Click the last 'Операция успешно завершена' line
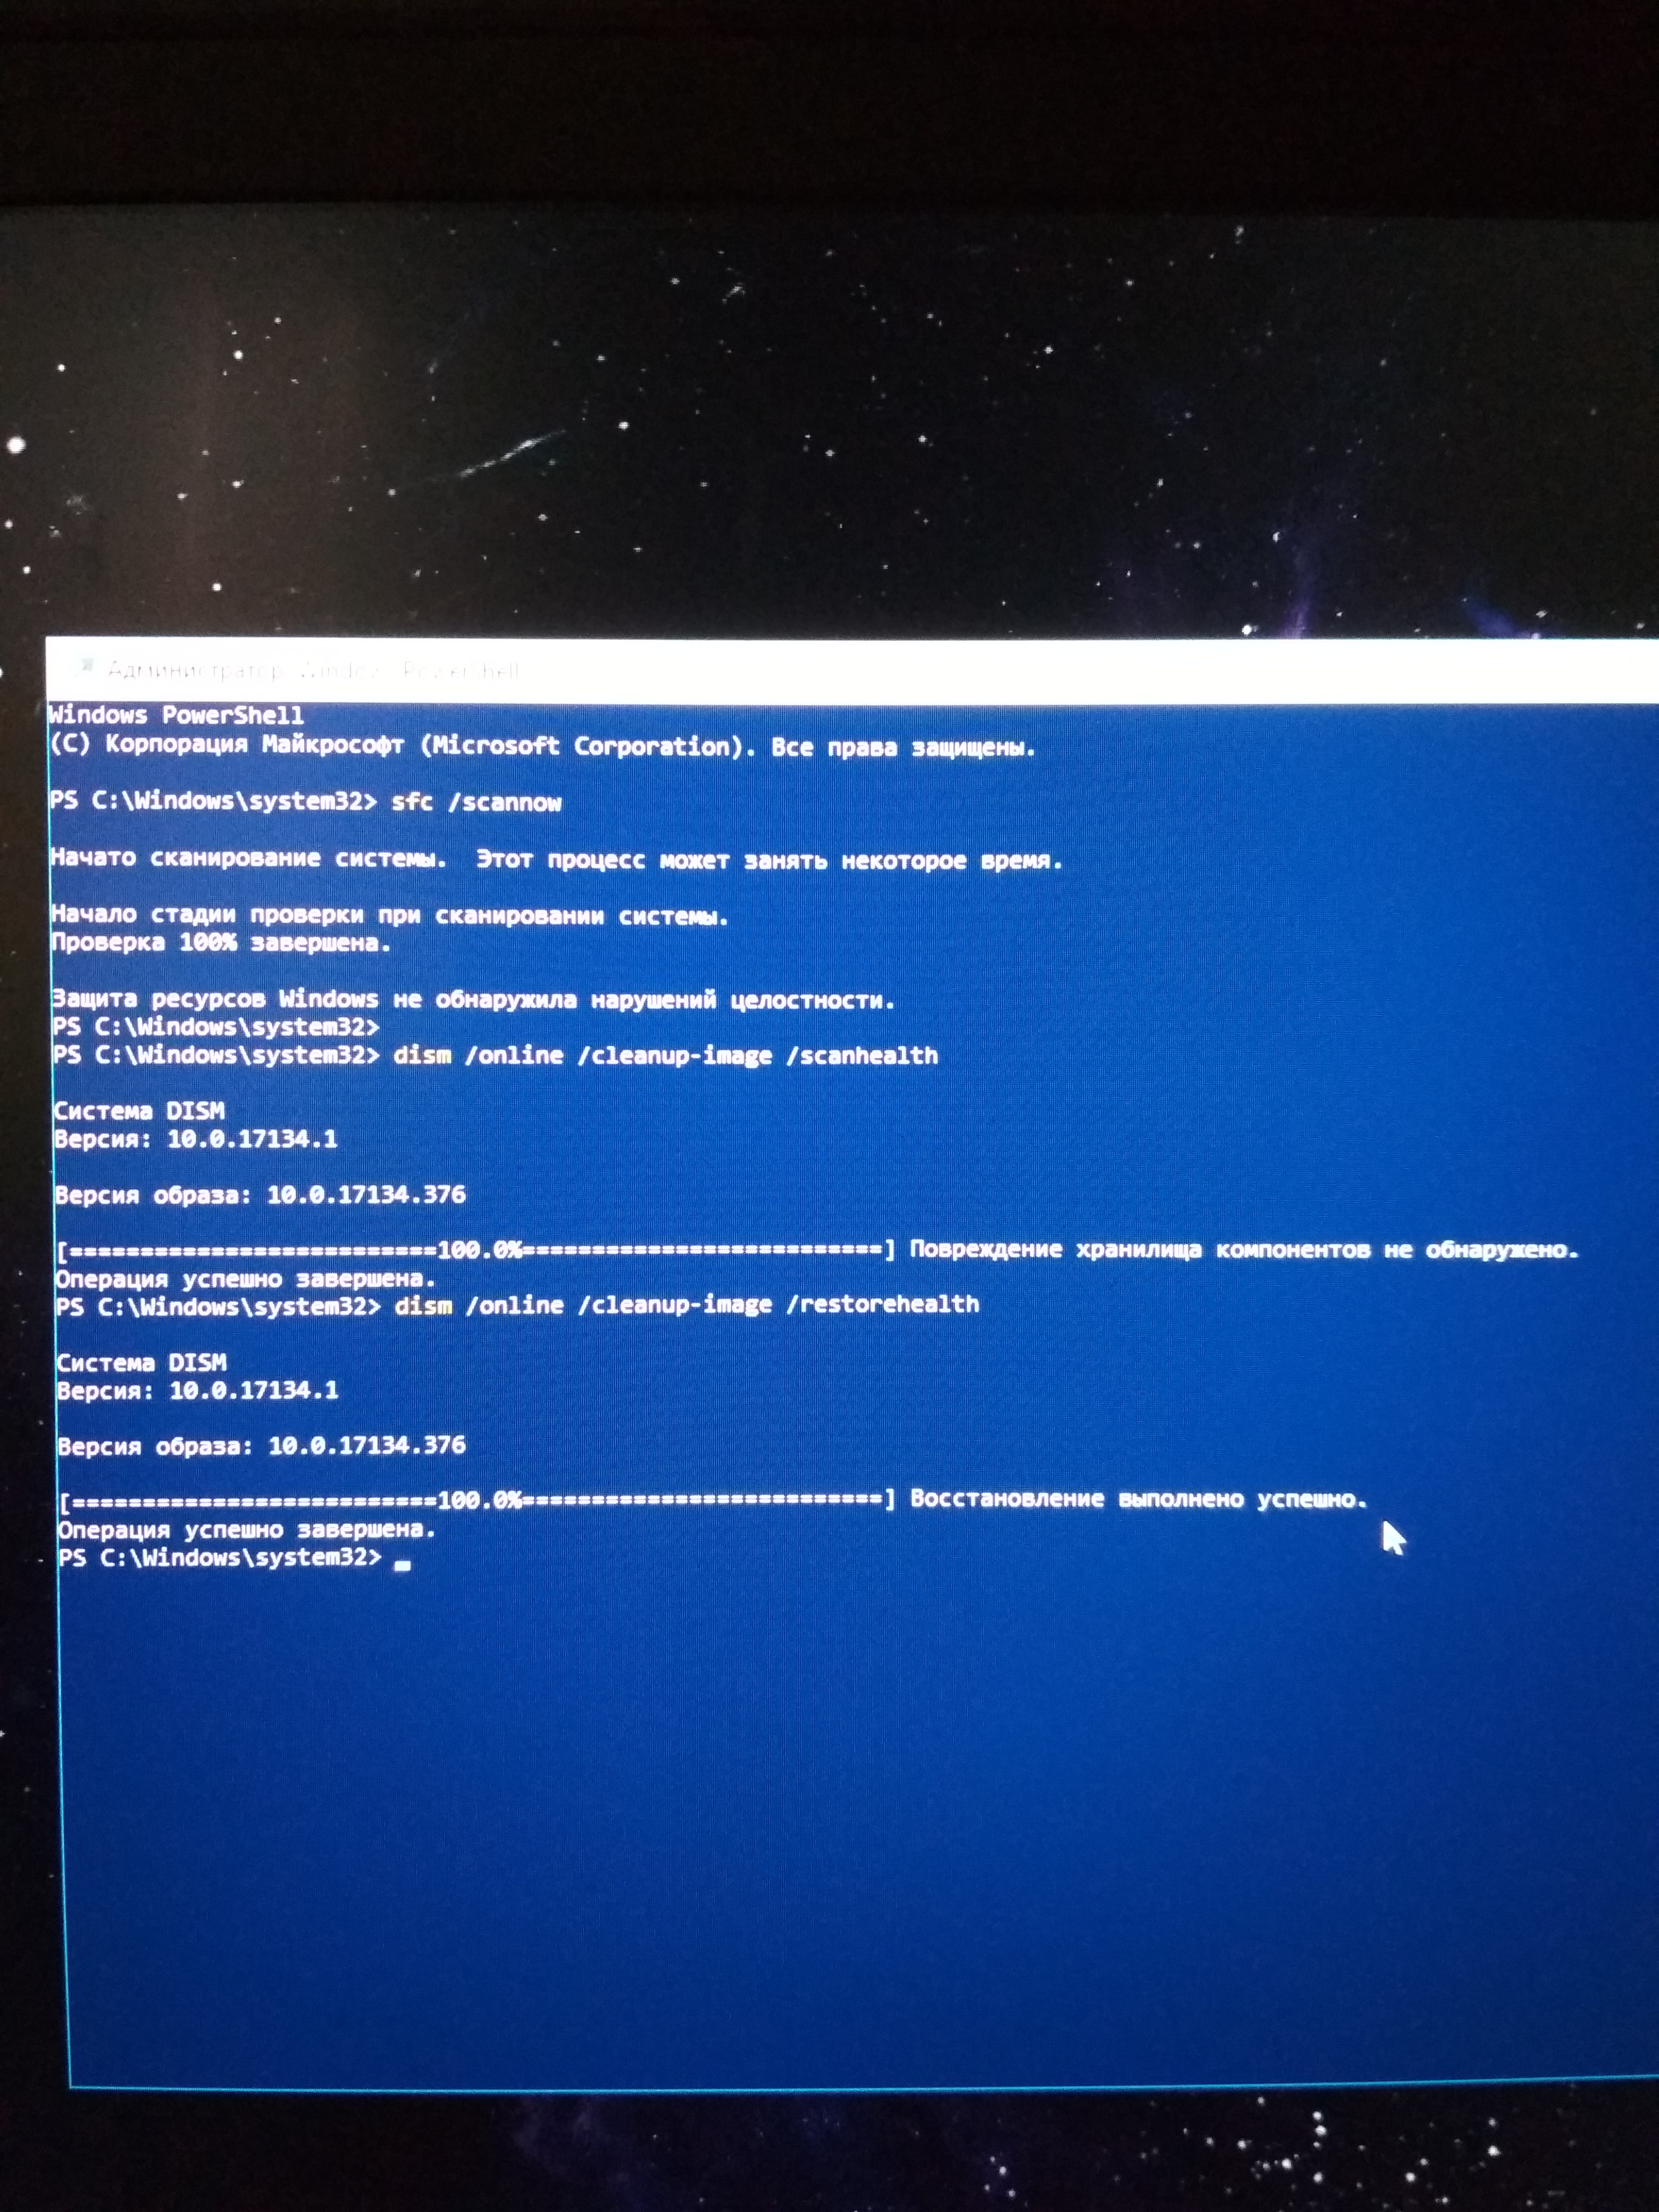The width and height of the screenshot is (1659, 2212). (x=246, y=1530)
